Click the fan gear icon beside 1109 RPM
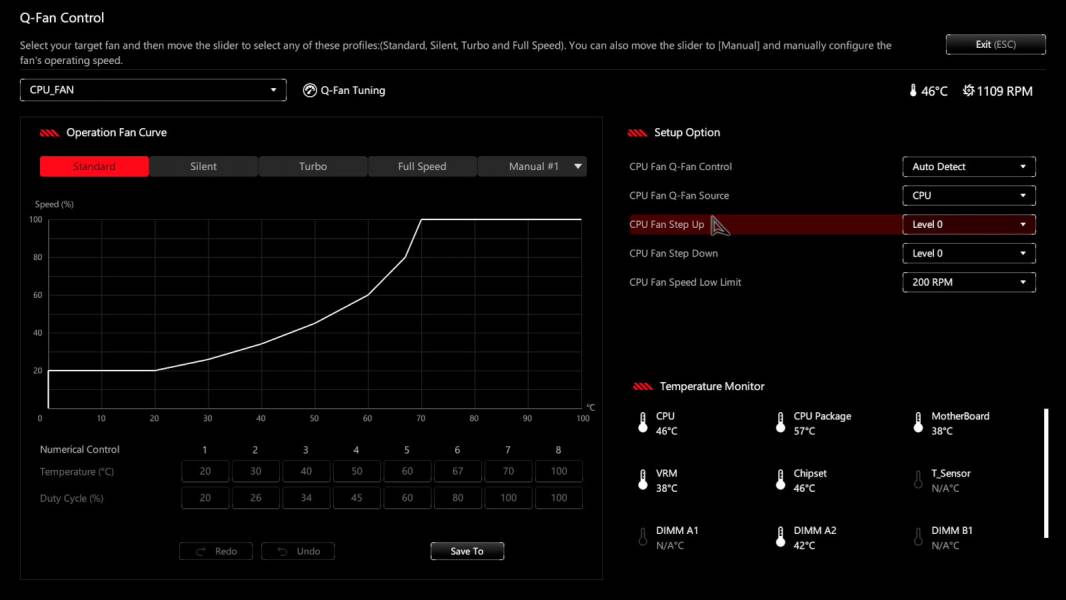Image resolution: width=1066 pixels, height=600 pixels. pyautogui.click(x=968, y=90)
